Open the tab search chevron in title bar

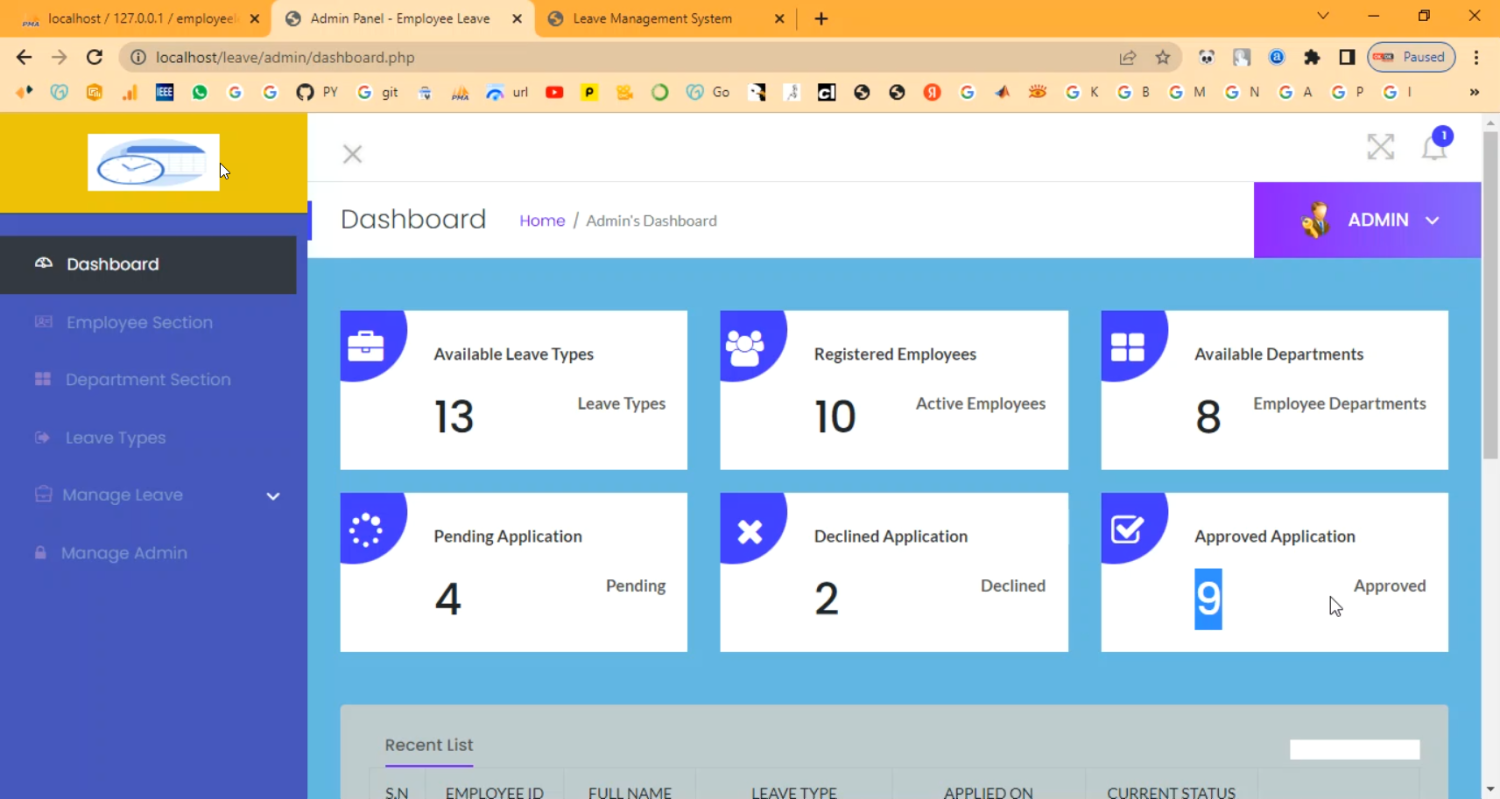point(1323,16)
